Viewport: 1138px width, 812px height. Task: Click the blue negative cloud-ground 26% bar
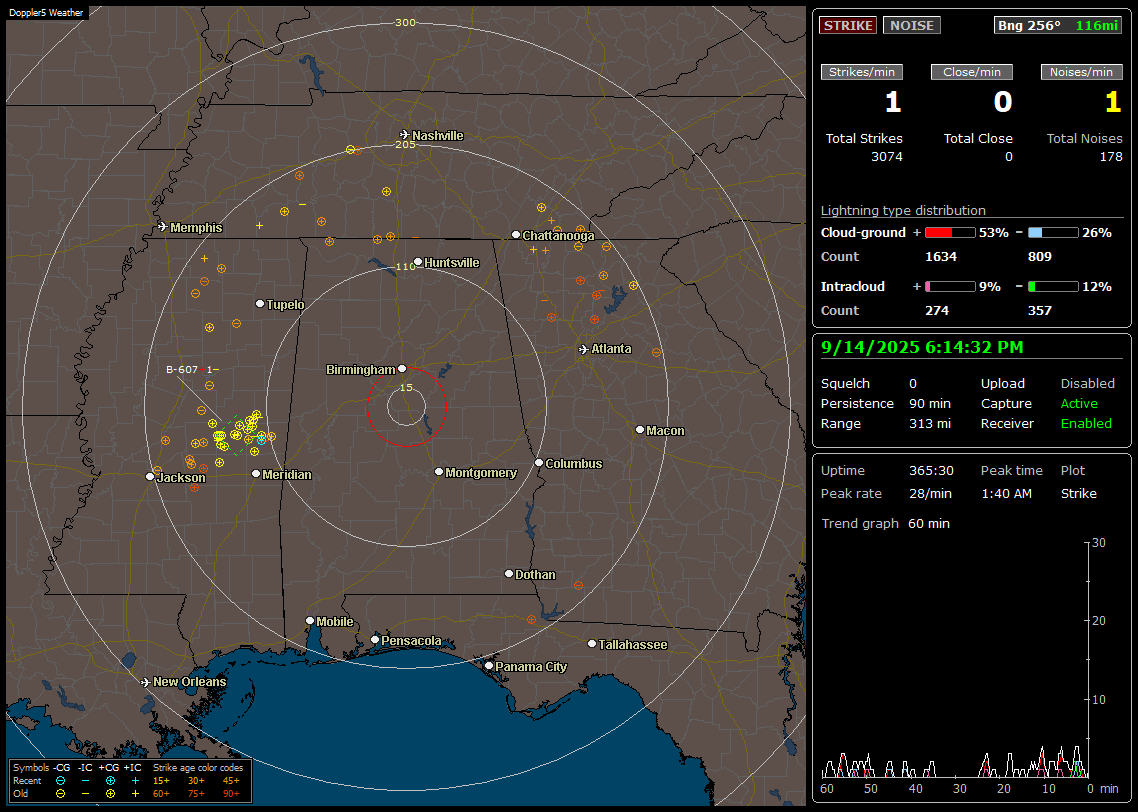[x=1053, y=233]
